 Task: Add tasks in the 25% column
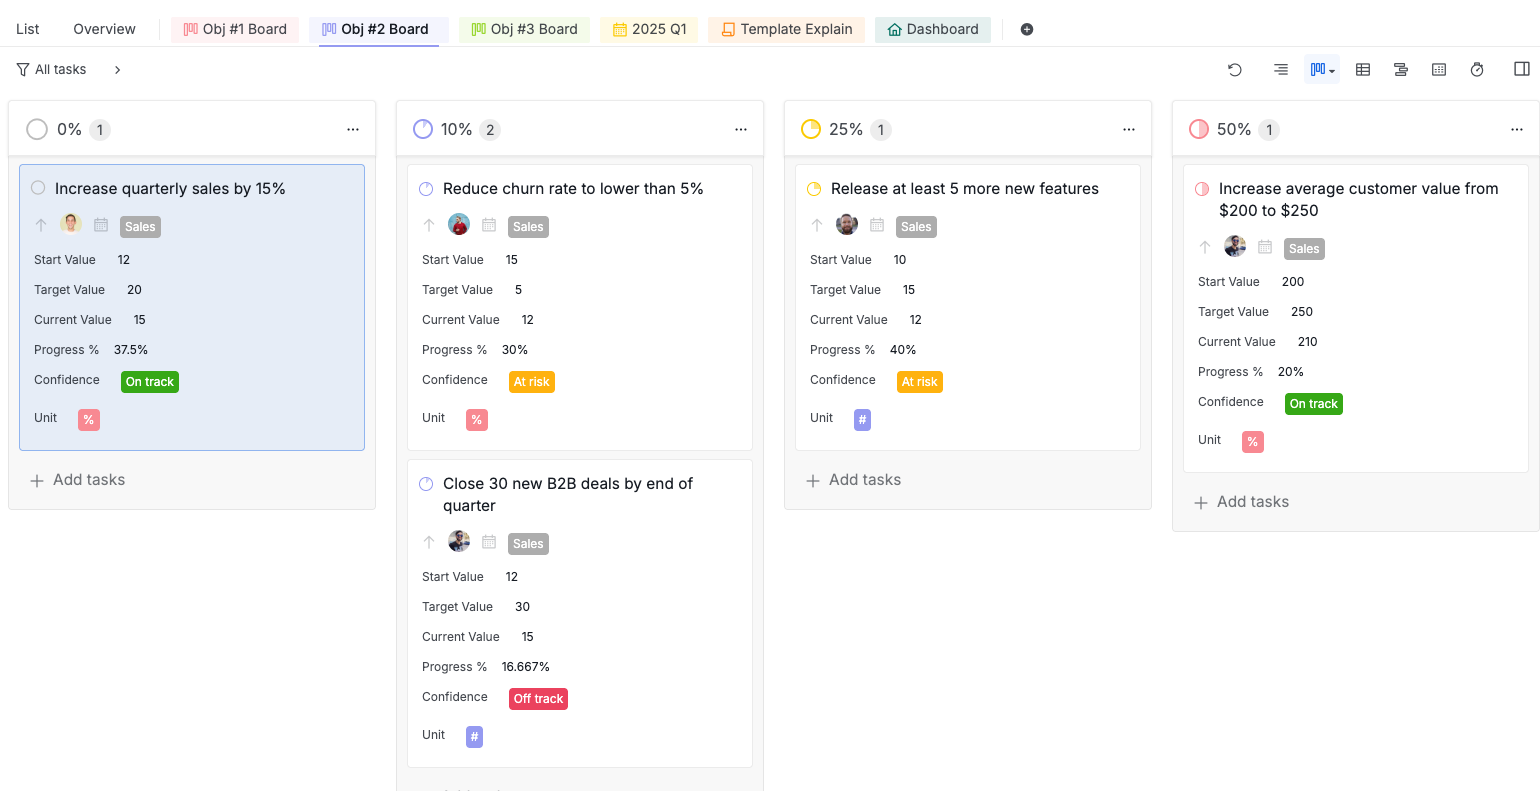pos(854,480)
